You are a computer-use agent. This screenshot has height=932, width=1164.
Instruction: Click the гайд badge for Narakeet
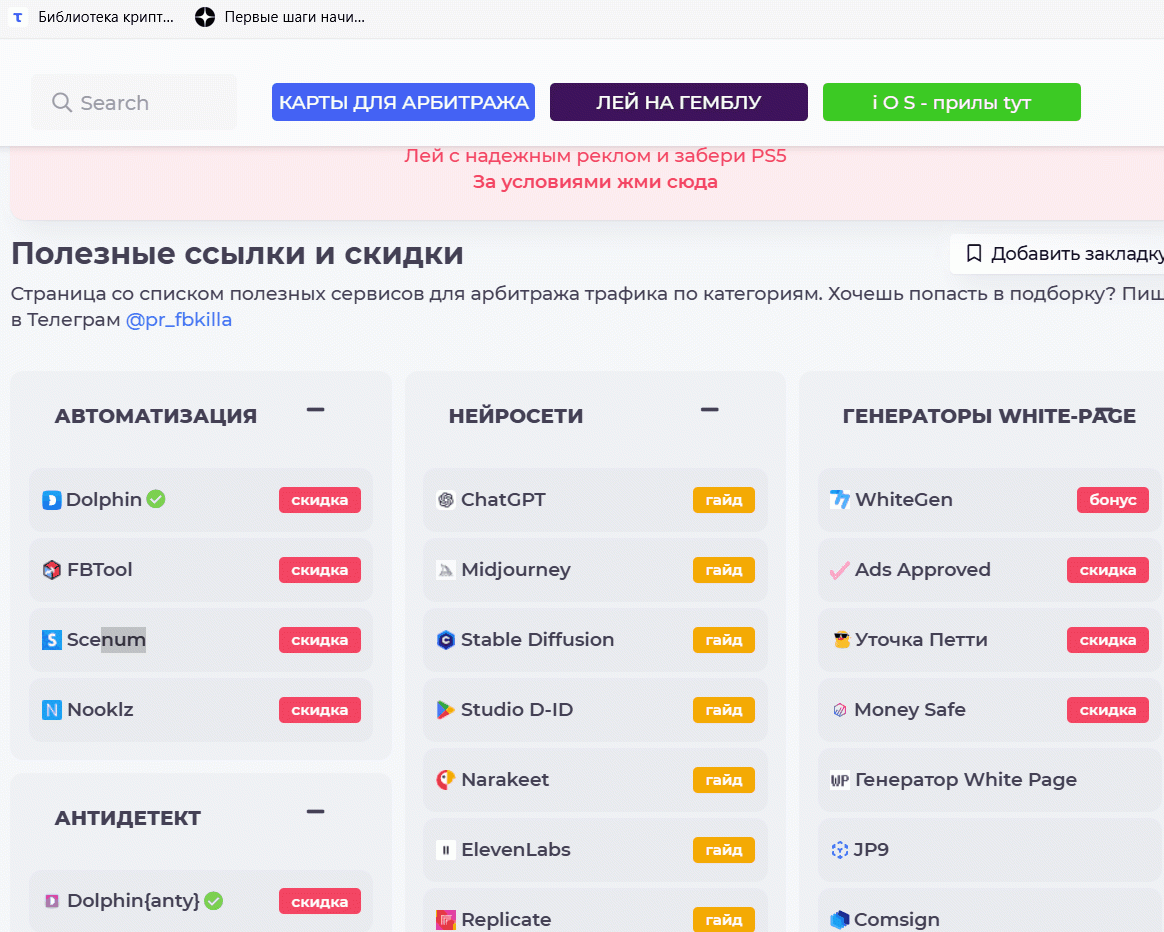tap(724, 780)
